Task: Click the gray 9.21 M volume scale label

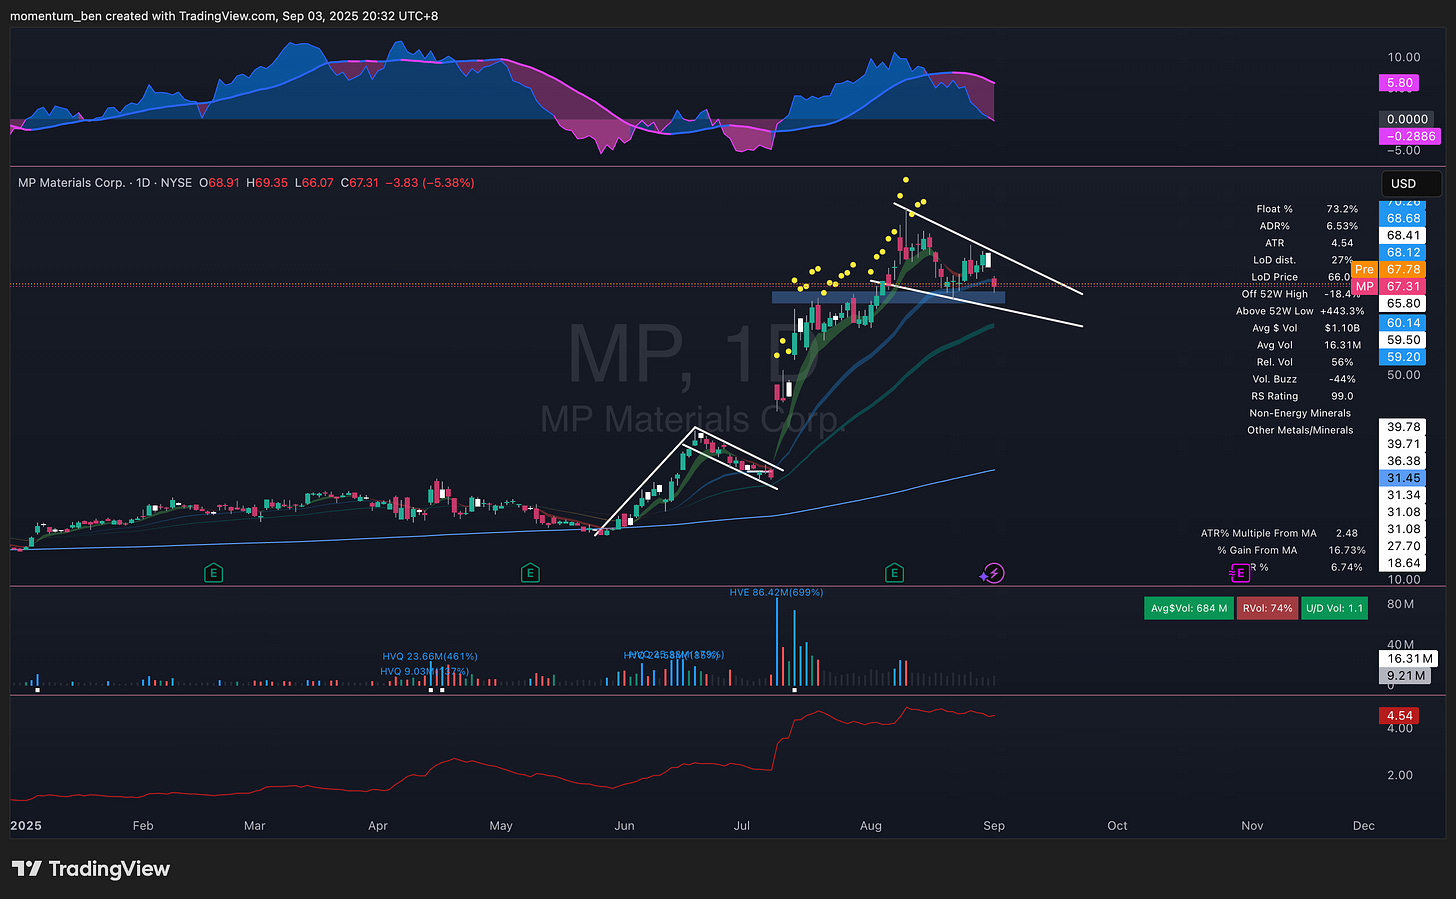Action: [x=1404, y=676]
